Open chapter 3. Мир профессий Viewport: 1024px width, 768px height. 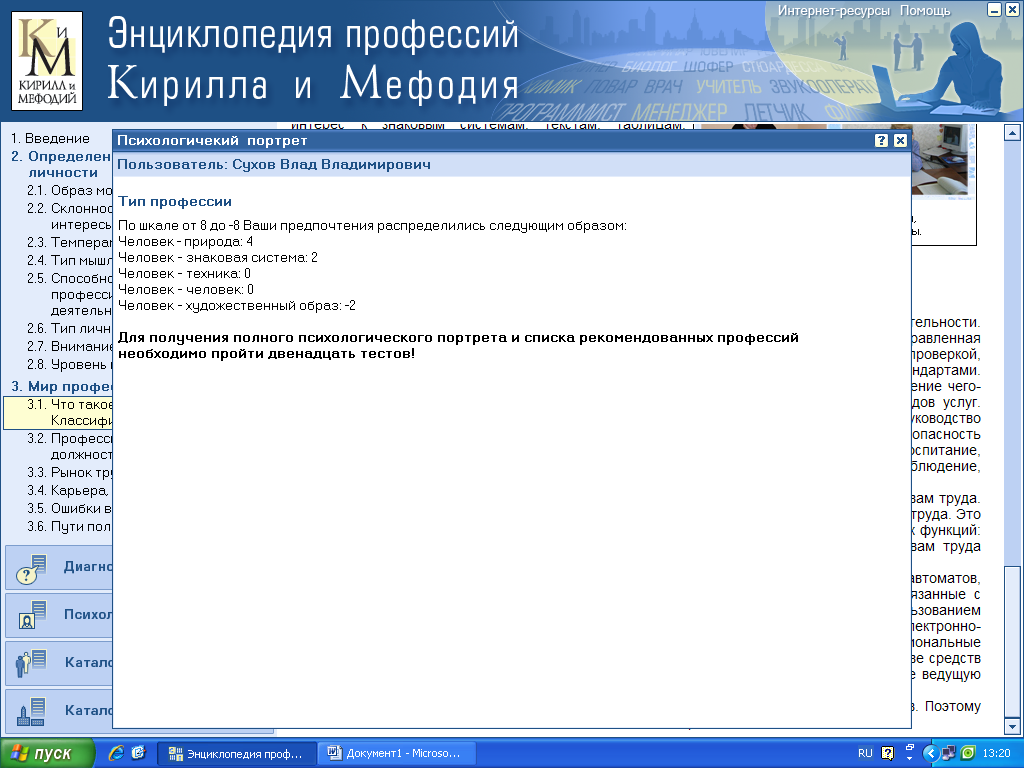point(61,386)
